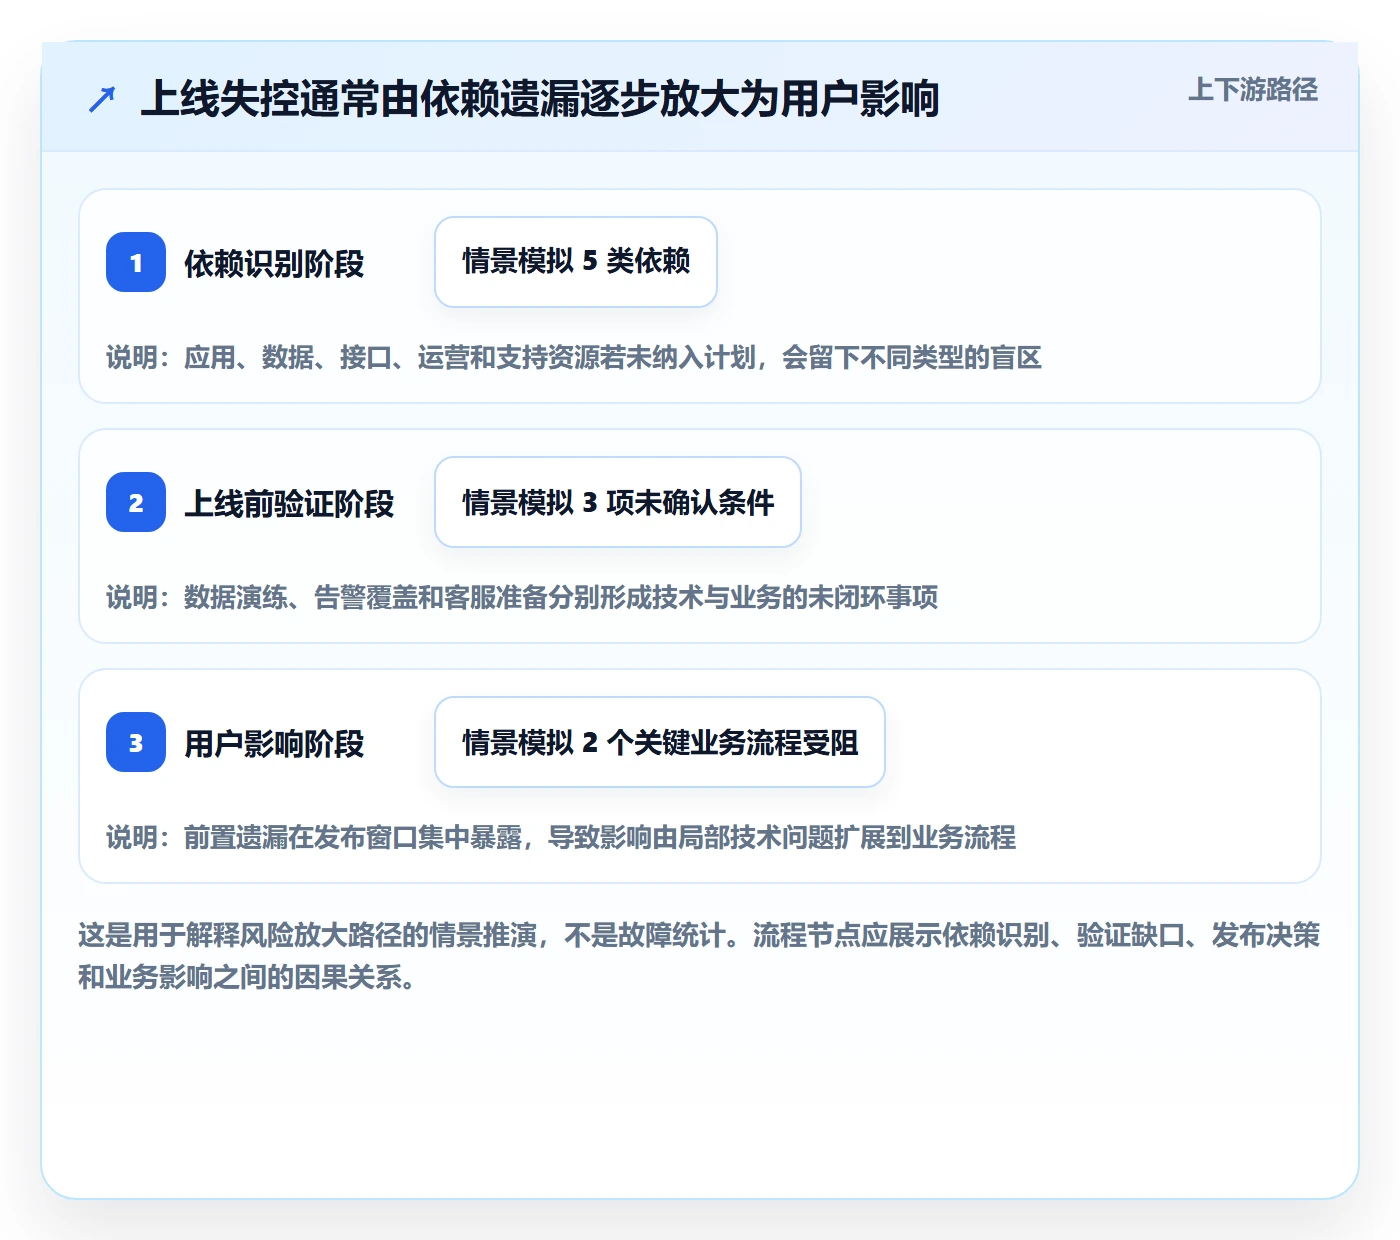This screenshot has height=1240, width=1400.
Task: Click the description starting 说明：应用、数据、接口
Action: [574, 358]
